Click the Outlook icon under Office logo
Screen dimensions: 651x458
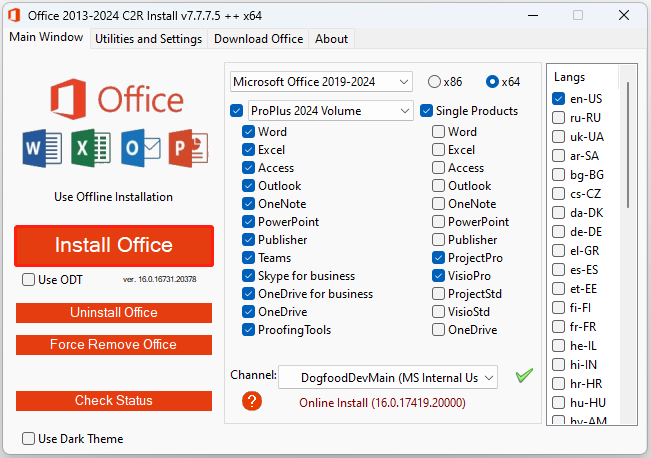[x=139, y=148]
